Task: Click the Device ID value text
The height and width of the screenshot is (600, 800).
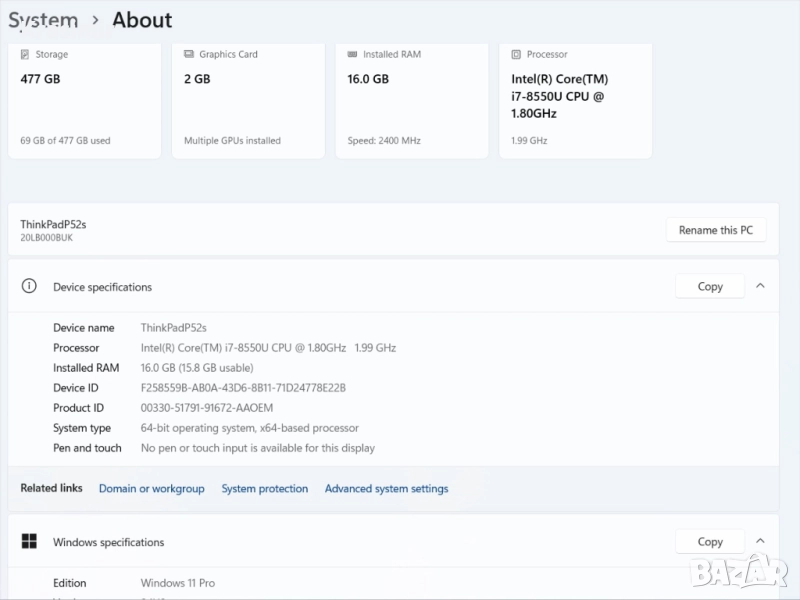Action: tap(243, 388)
